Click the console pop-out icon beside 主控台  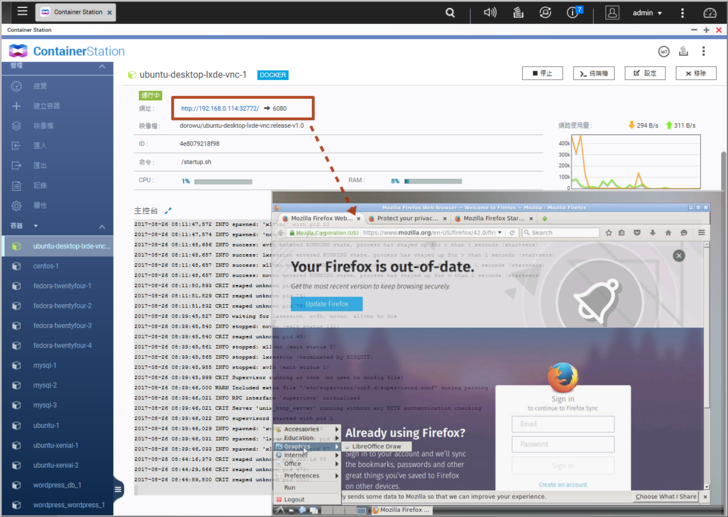point(168,211)
